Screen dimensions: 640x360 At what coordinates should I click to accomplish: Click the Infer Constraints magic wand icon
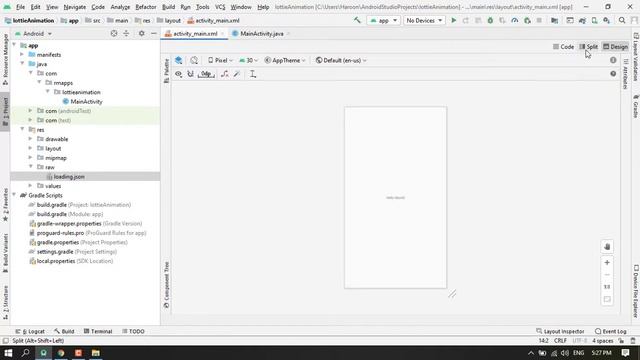(x=237, y=74)
